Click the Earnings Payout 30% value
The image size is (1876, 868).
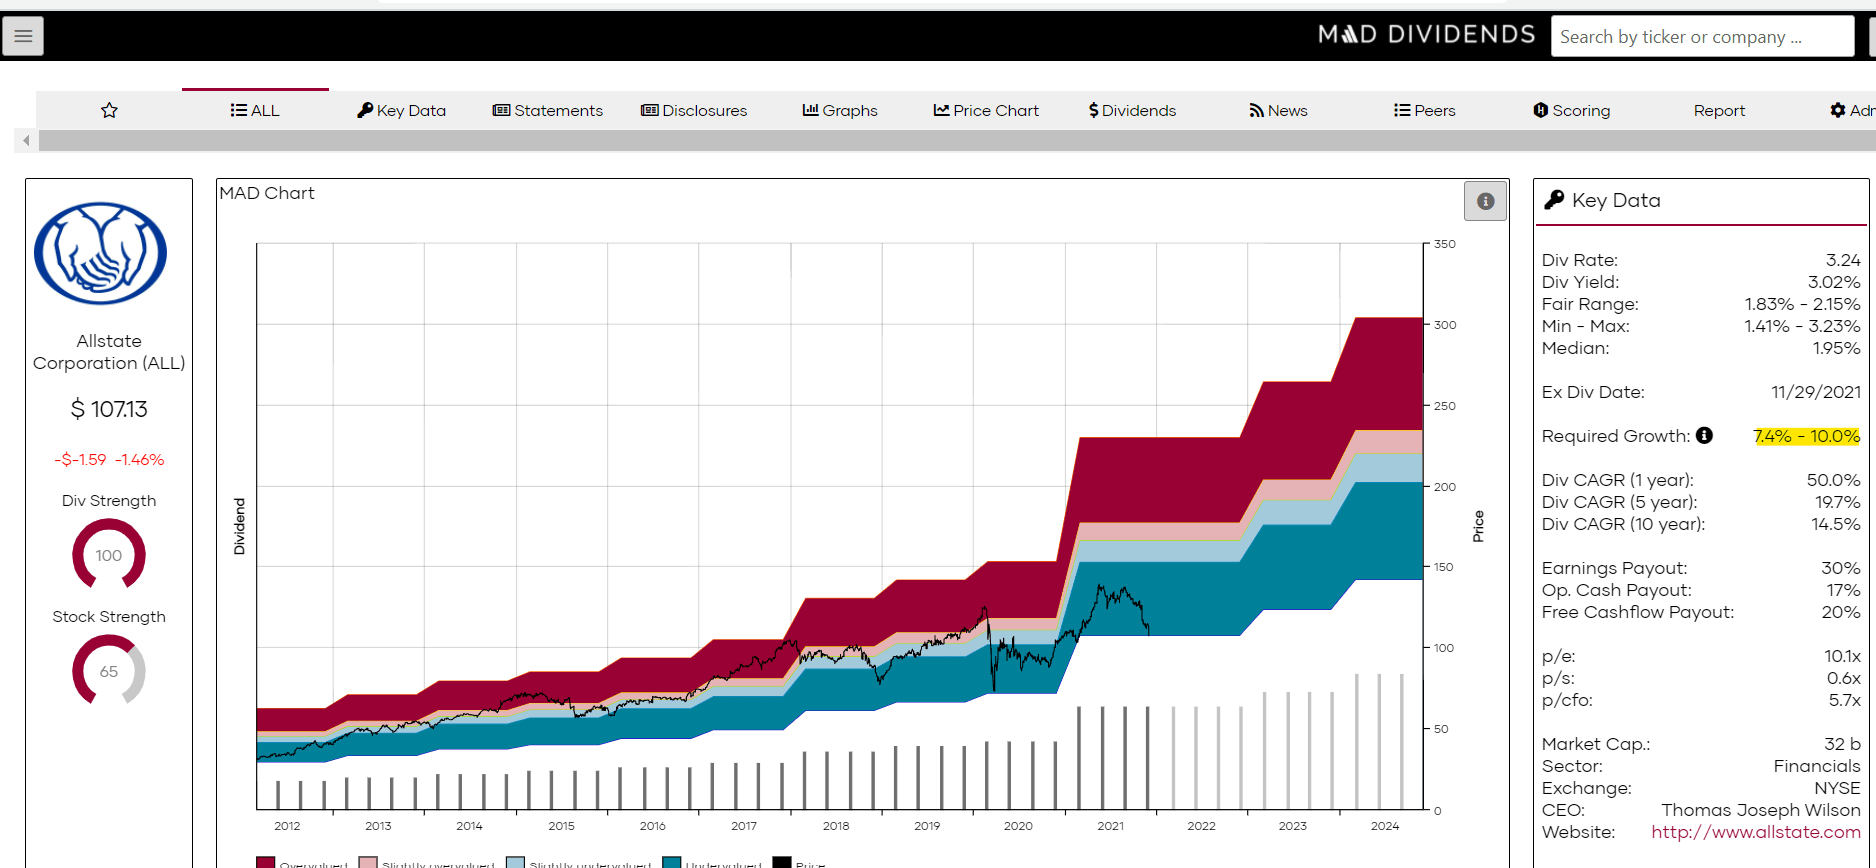tap(1841, 568)
